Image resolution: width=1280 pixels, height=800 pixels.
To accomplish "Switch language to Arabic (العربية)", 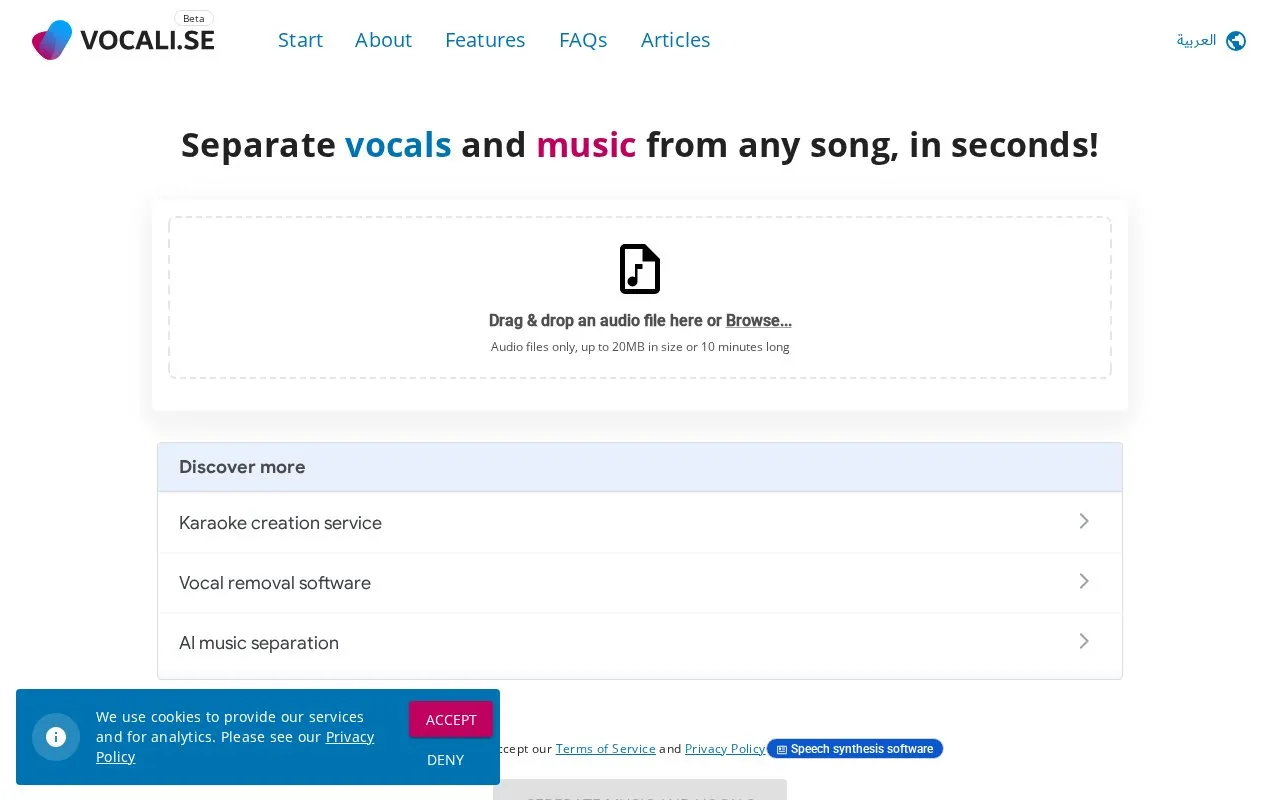I will (1196, 41).
